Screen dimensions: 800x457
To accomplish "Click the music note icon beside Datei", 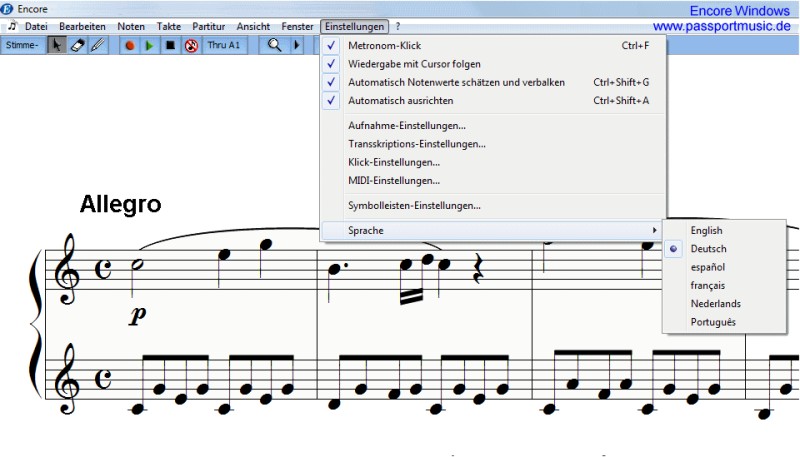I will tap(12, 26).
